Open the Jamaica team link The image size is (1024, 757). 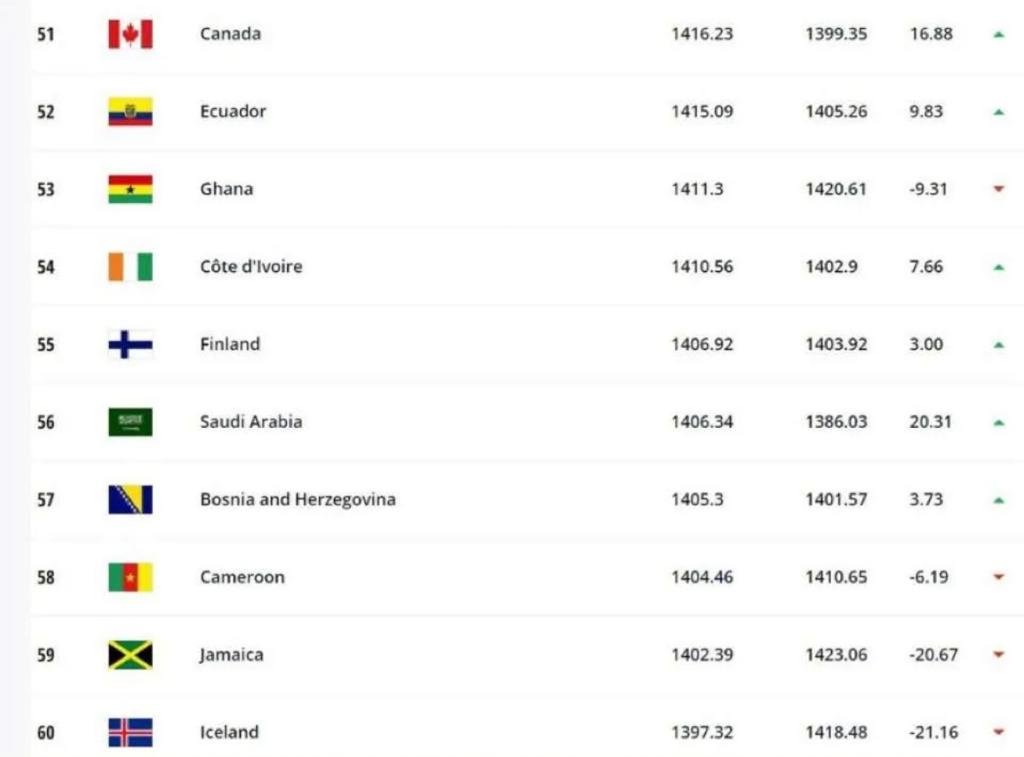click(x=231, y=655)
